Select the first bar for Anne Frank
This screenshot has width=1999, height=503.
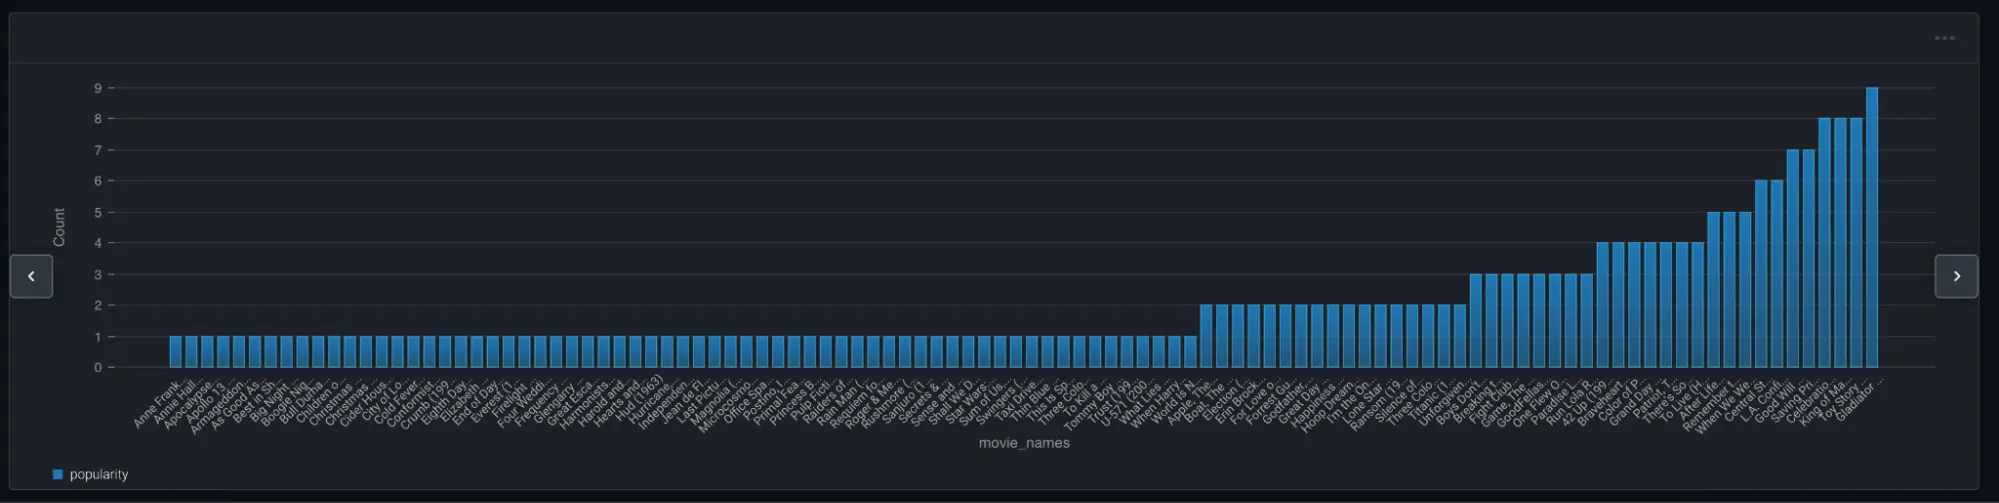175,352
